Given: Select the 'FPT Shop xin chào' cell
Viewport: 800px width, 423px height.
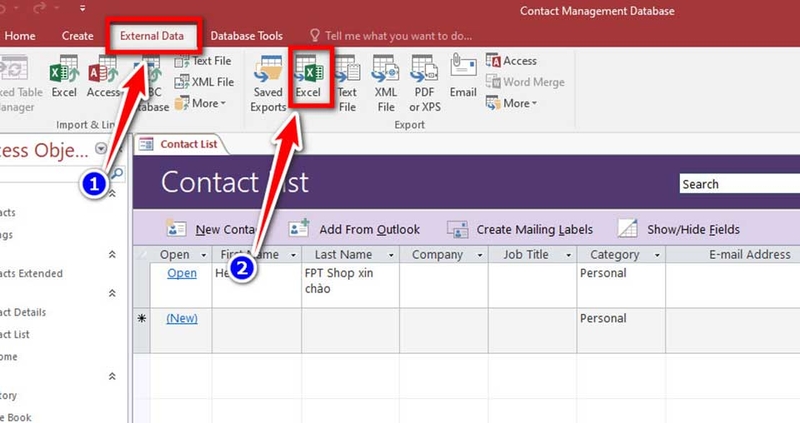Looking at the screenshot, I should point(350,285).
